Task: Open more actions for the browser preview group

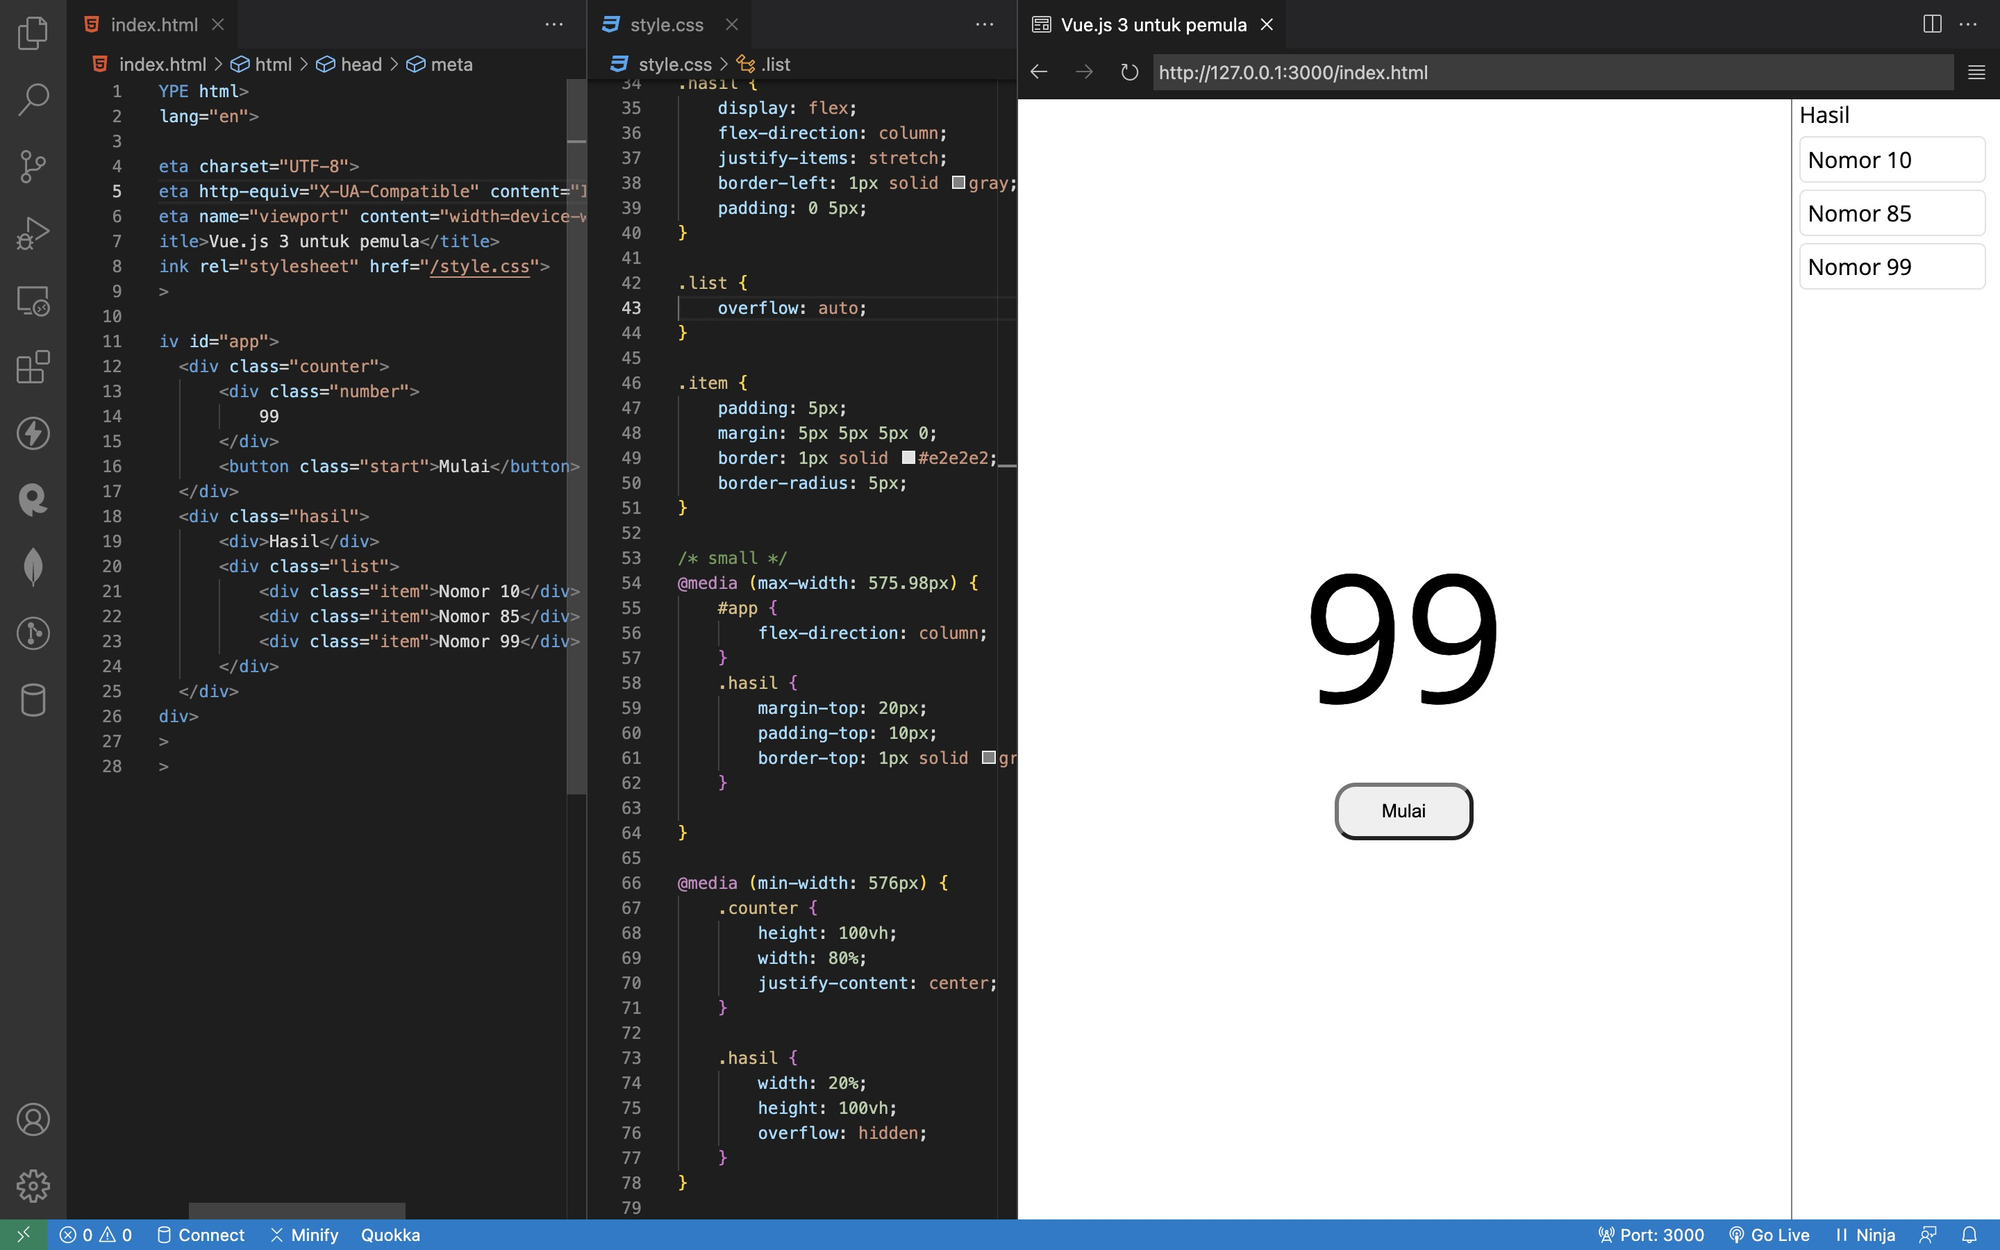Action: 1968,24
